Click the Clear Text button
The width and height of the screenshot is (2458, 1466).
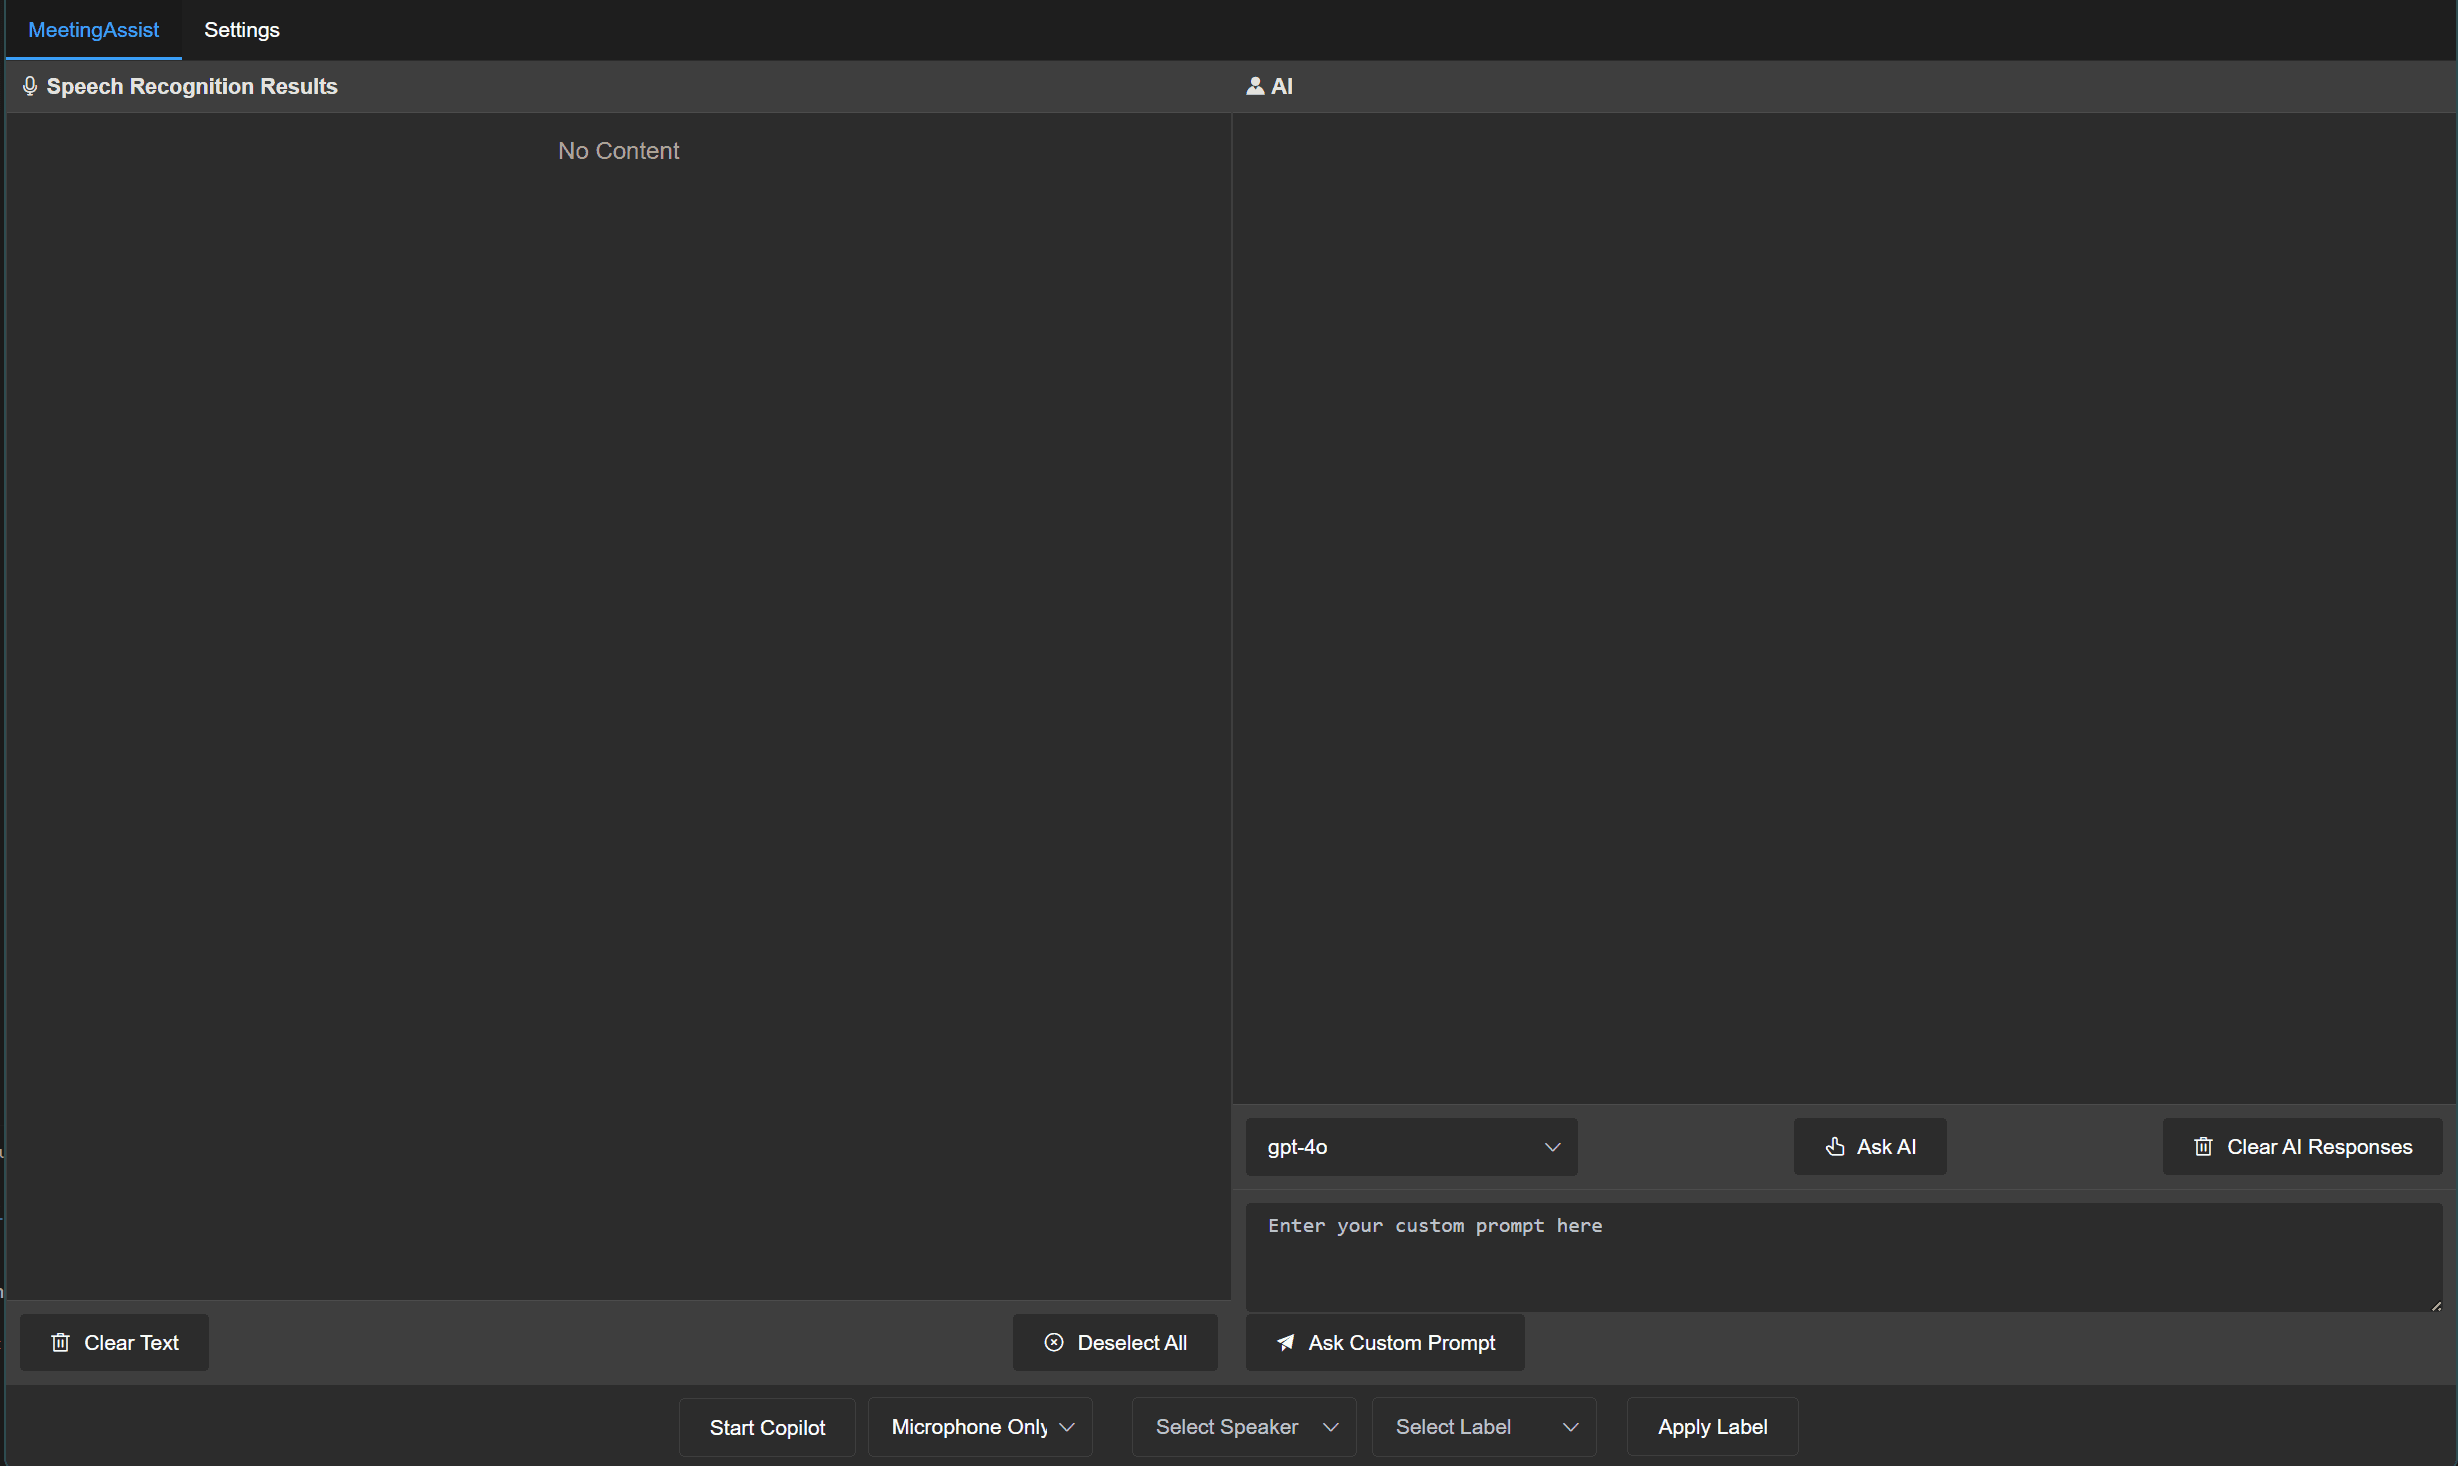114,1343
